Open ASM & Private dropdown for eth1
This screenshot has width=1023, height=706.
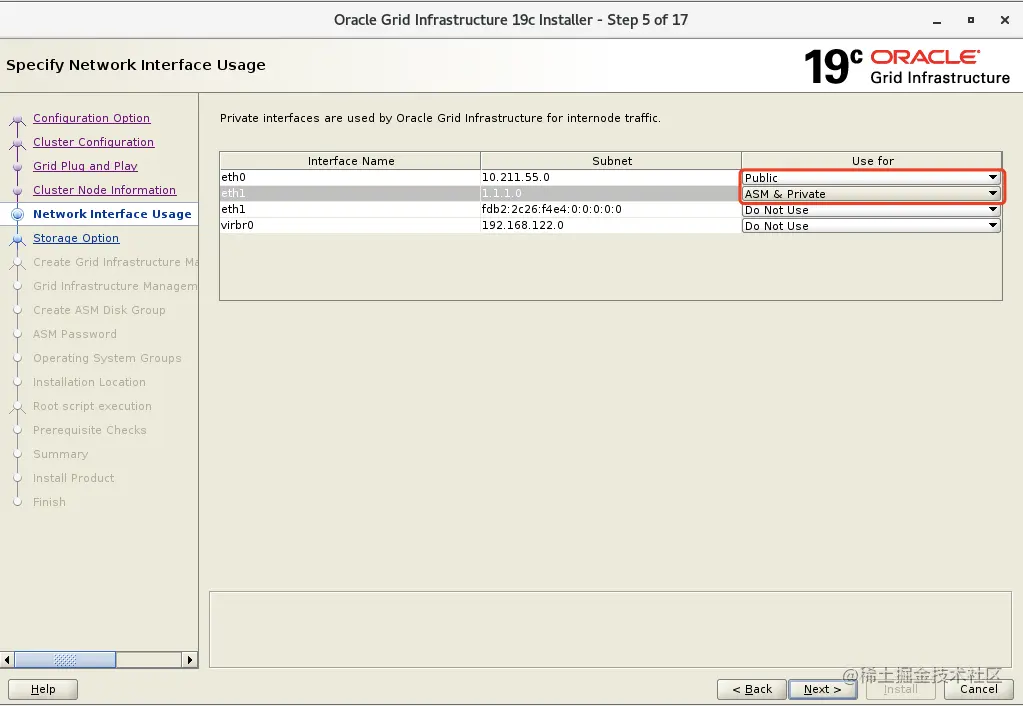871,194
